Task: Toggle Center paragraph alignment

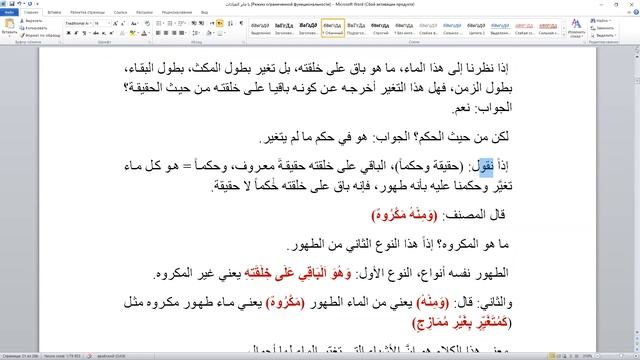Action: 166,33
